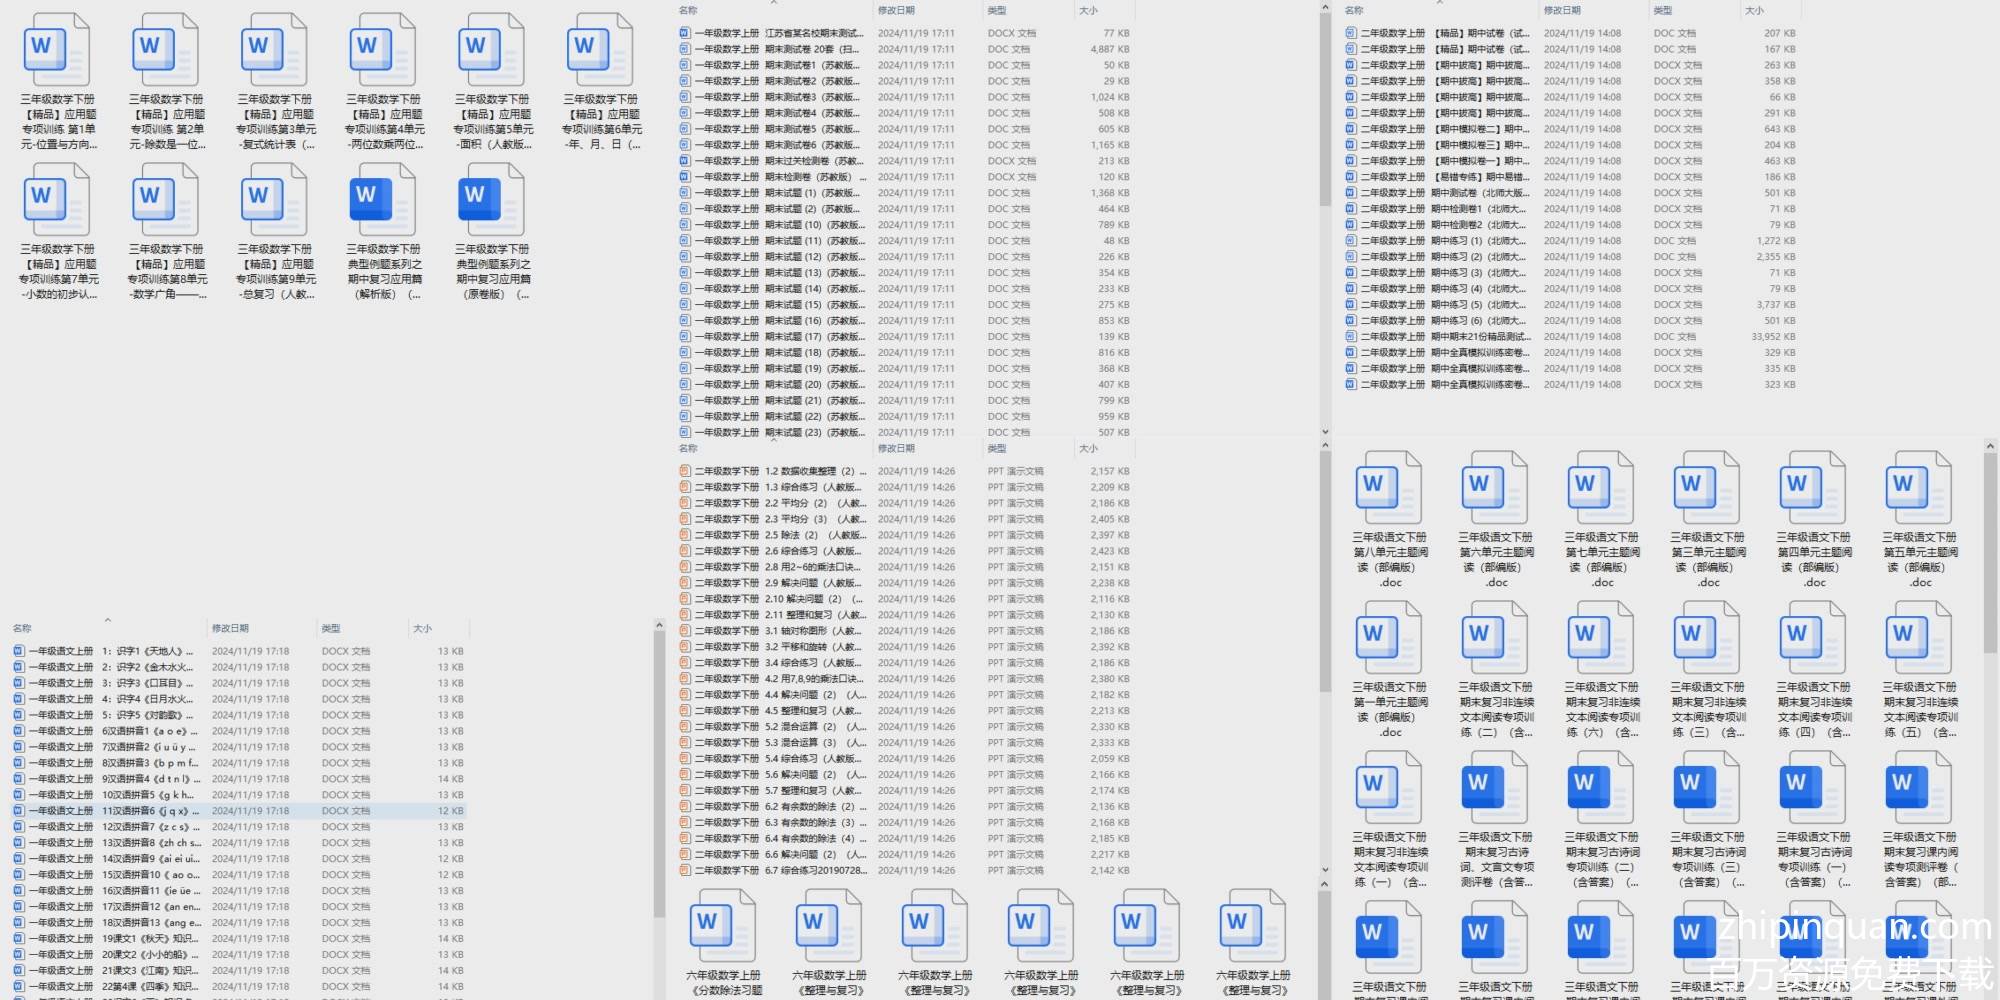The height and width of the screenshot is (1000, 2000).
Task: Click scroll-up arrow of 三年级语文下册 icon pane
Action: [x=1989, y=446]
